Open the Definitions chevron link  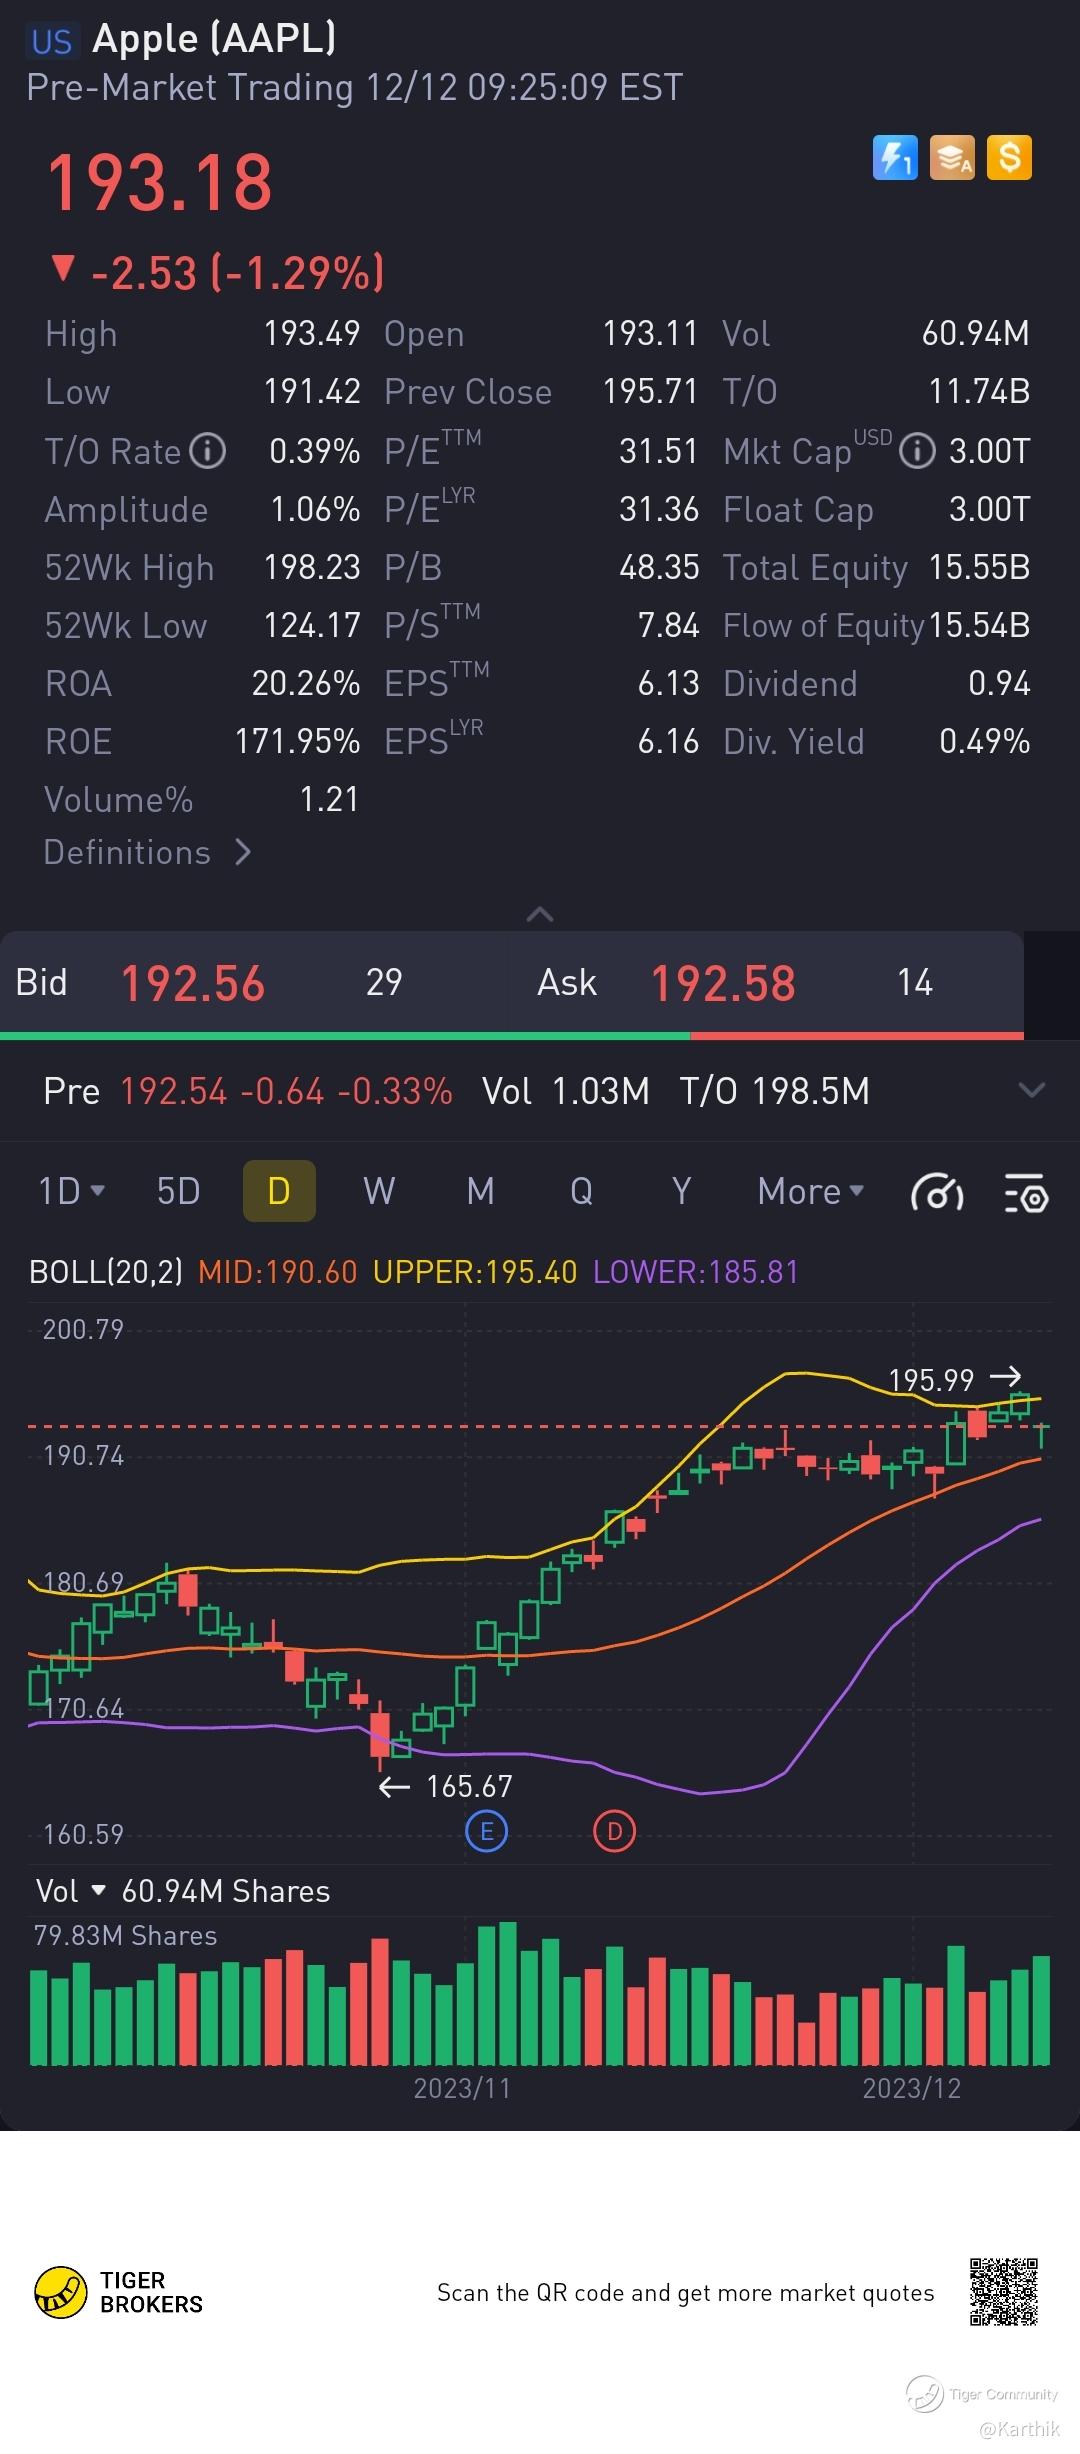coord(148,852)
